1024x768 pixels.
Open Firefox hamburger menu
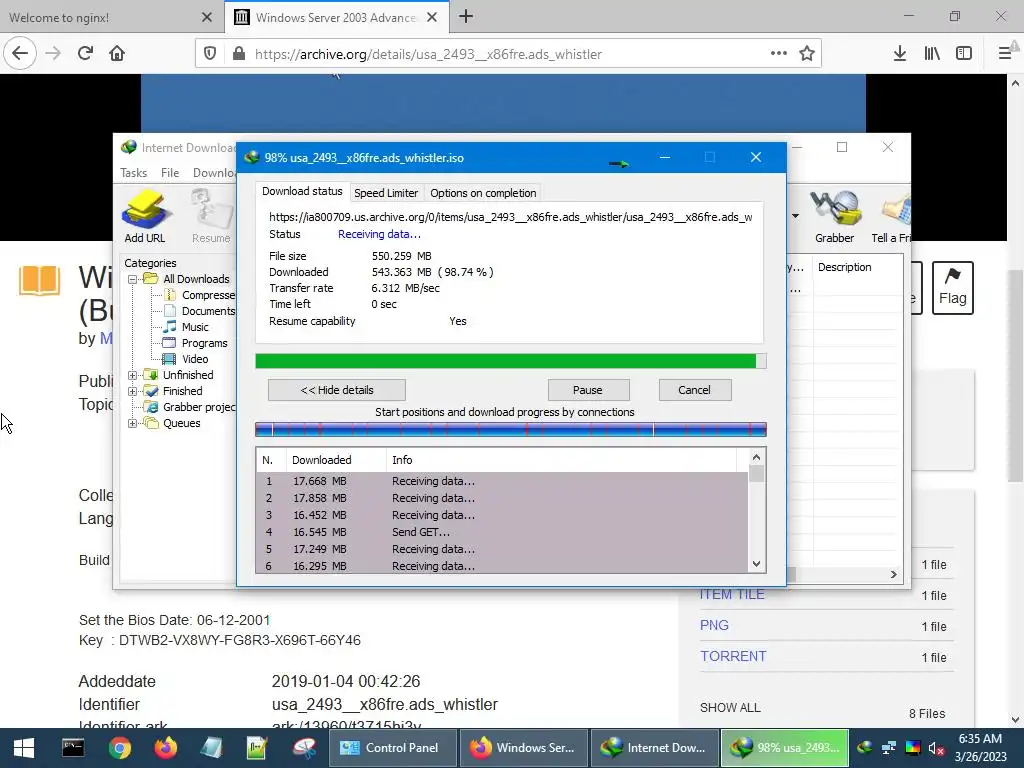click(x=1006, y=54)
